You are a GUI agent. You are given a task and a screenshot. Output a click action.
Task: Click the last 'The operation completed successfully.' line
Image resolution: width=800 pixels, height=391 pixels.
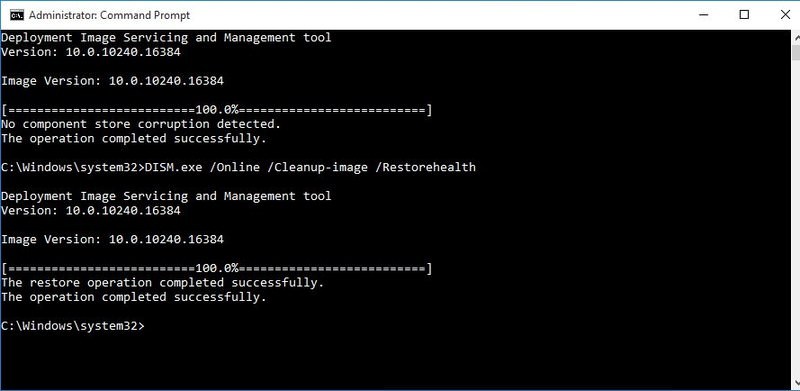tap(134, 297)
